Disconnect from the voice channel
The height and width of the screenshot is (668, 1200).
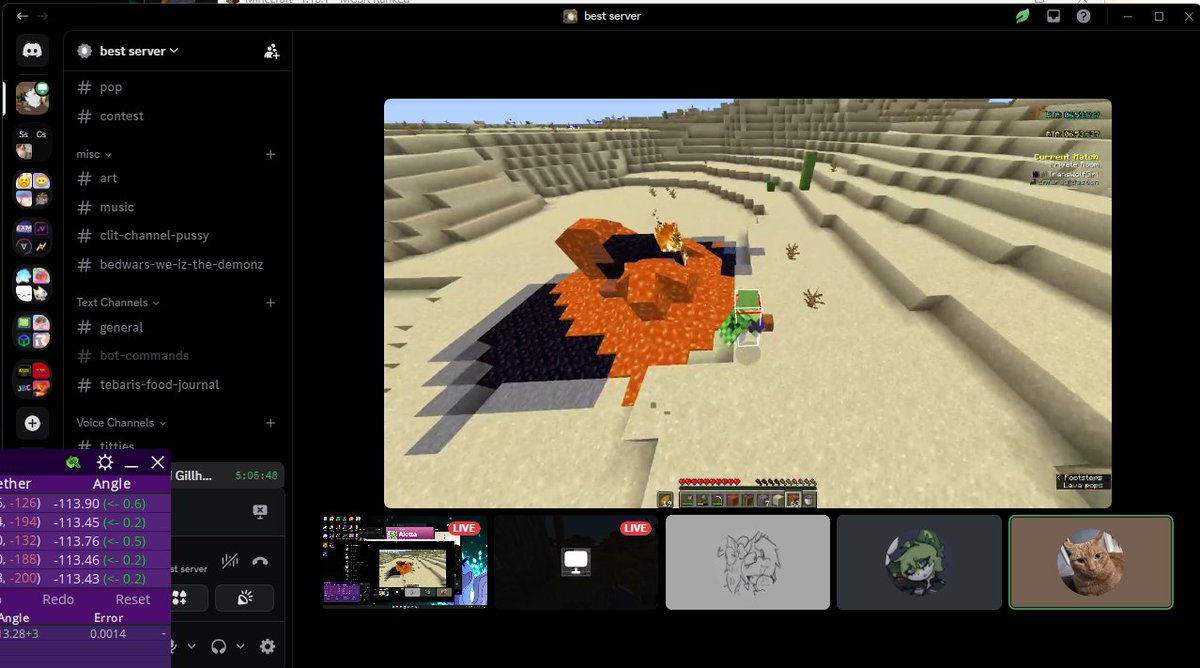[x=260, y=562]
